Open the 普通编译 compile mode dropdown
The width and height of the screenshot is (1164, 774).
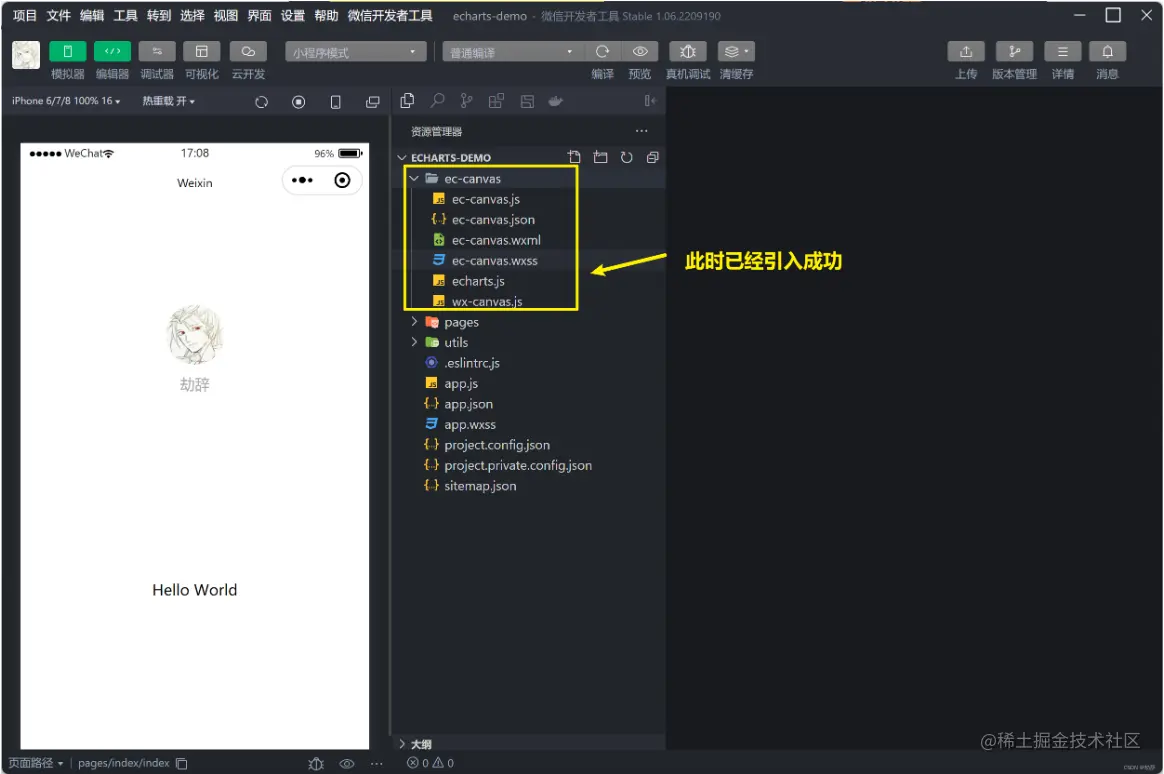pyautogui.click(x=512, y=52)
